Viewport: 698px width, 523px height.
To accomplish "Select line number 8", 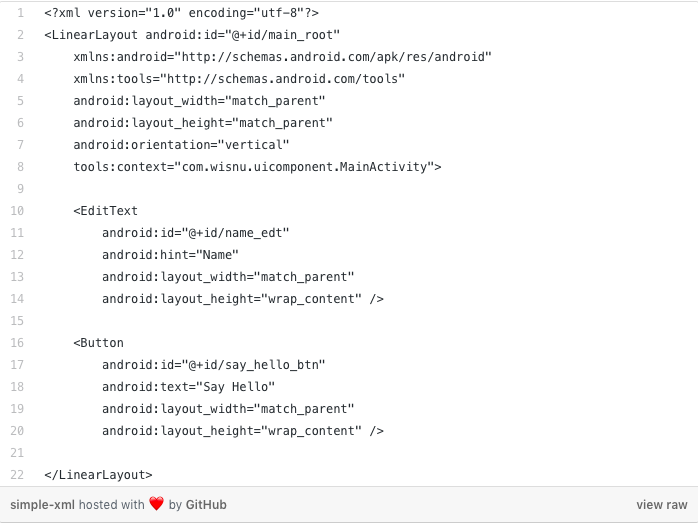I will 20,167.
